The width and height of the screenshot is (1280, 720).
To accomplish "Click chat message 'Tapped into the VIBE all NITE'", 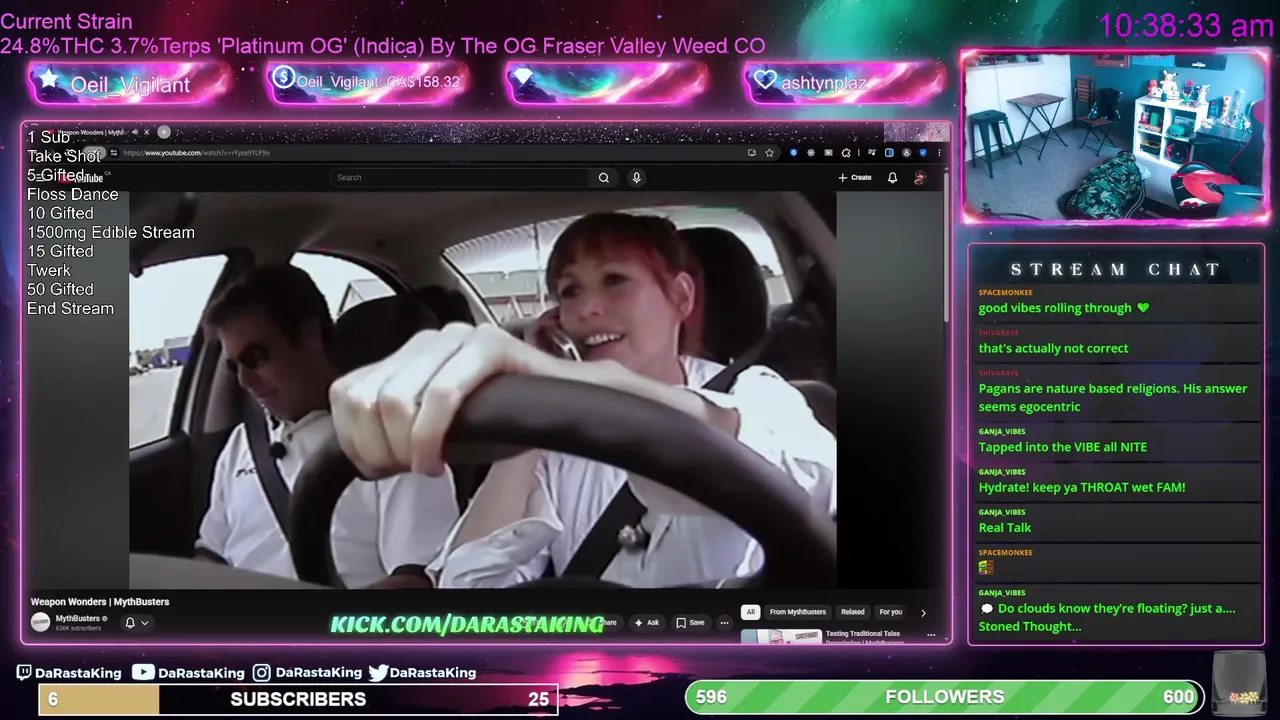I will tap(1062, 447).
